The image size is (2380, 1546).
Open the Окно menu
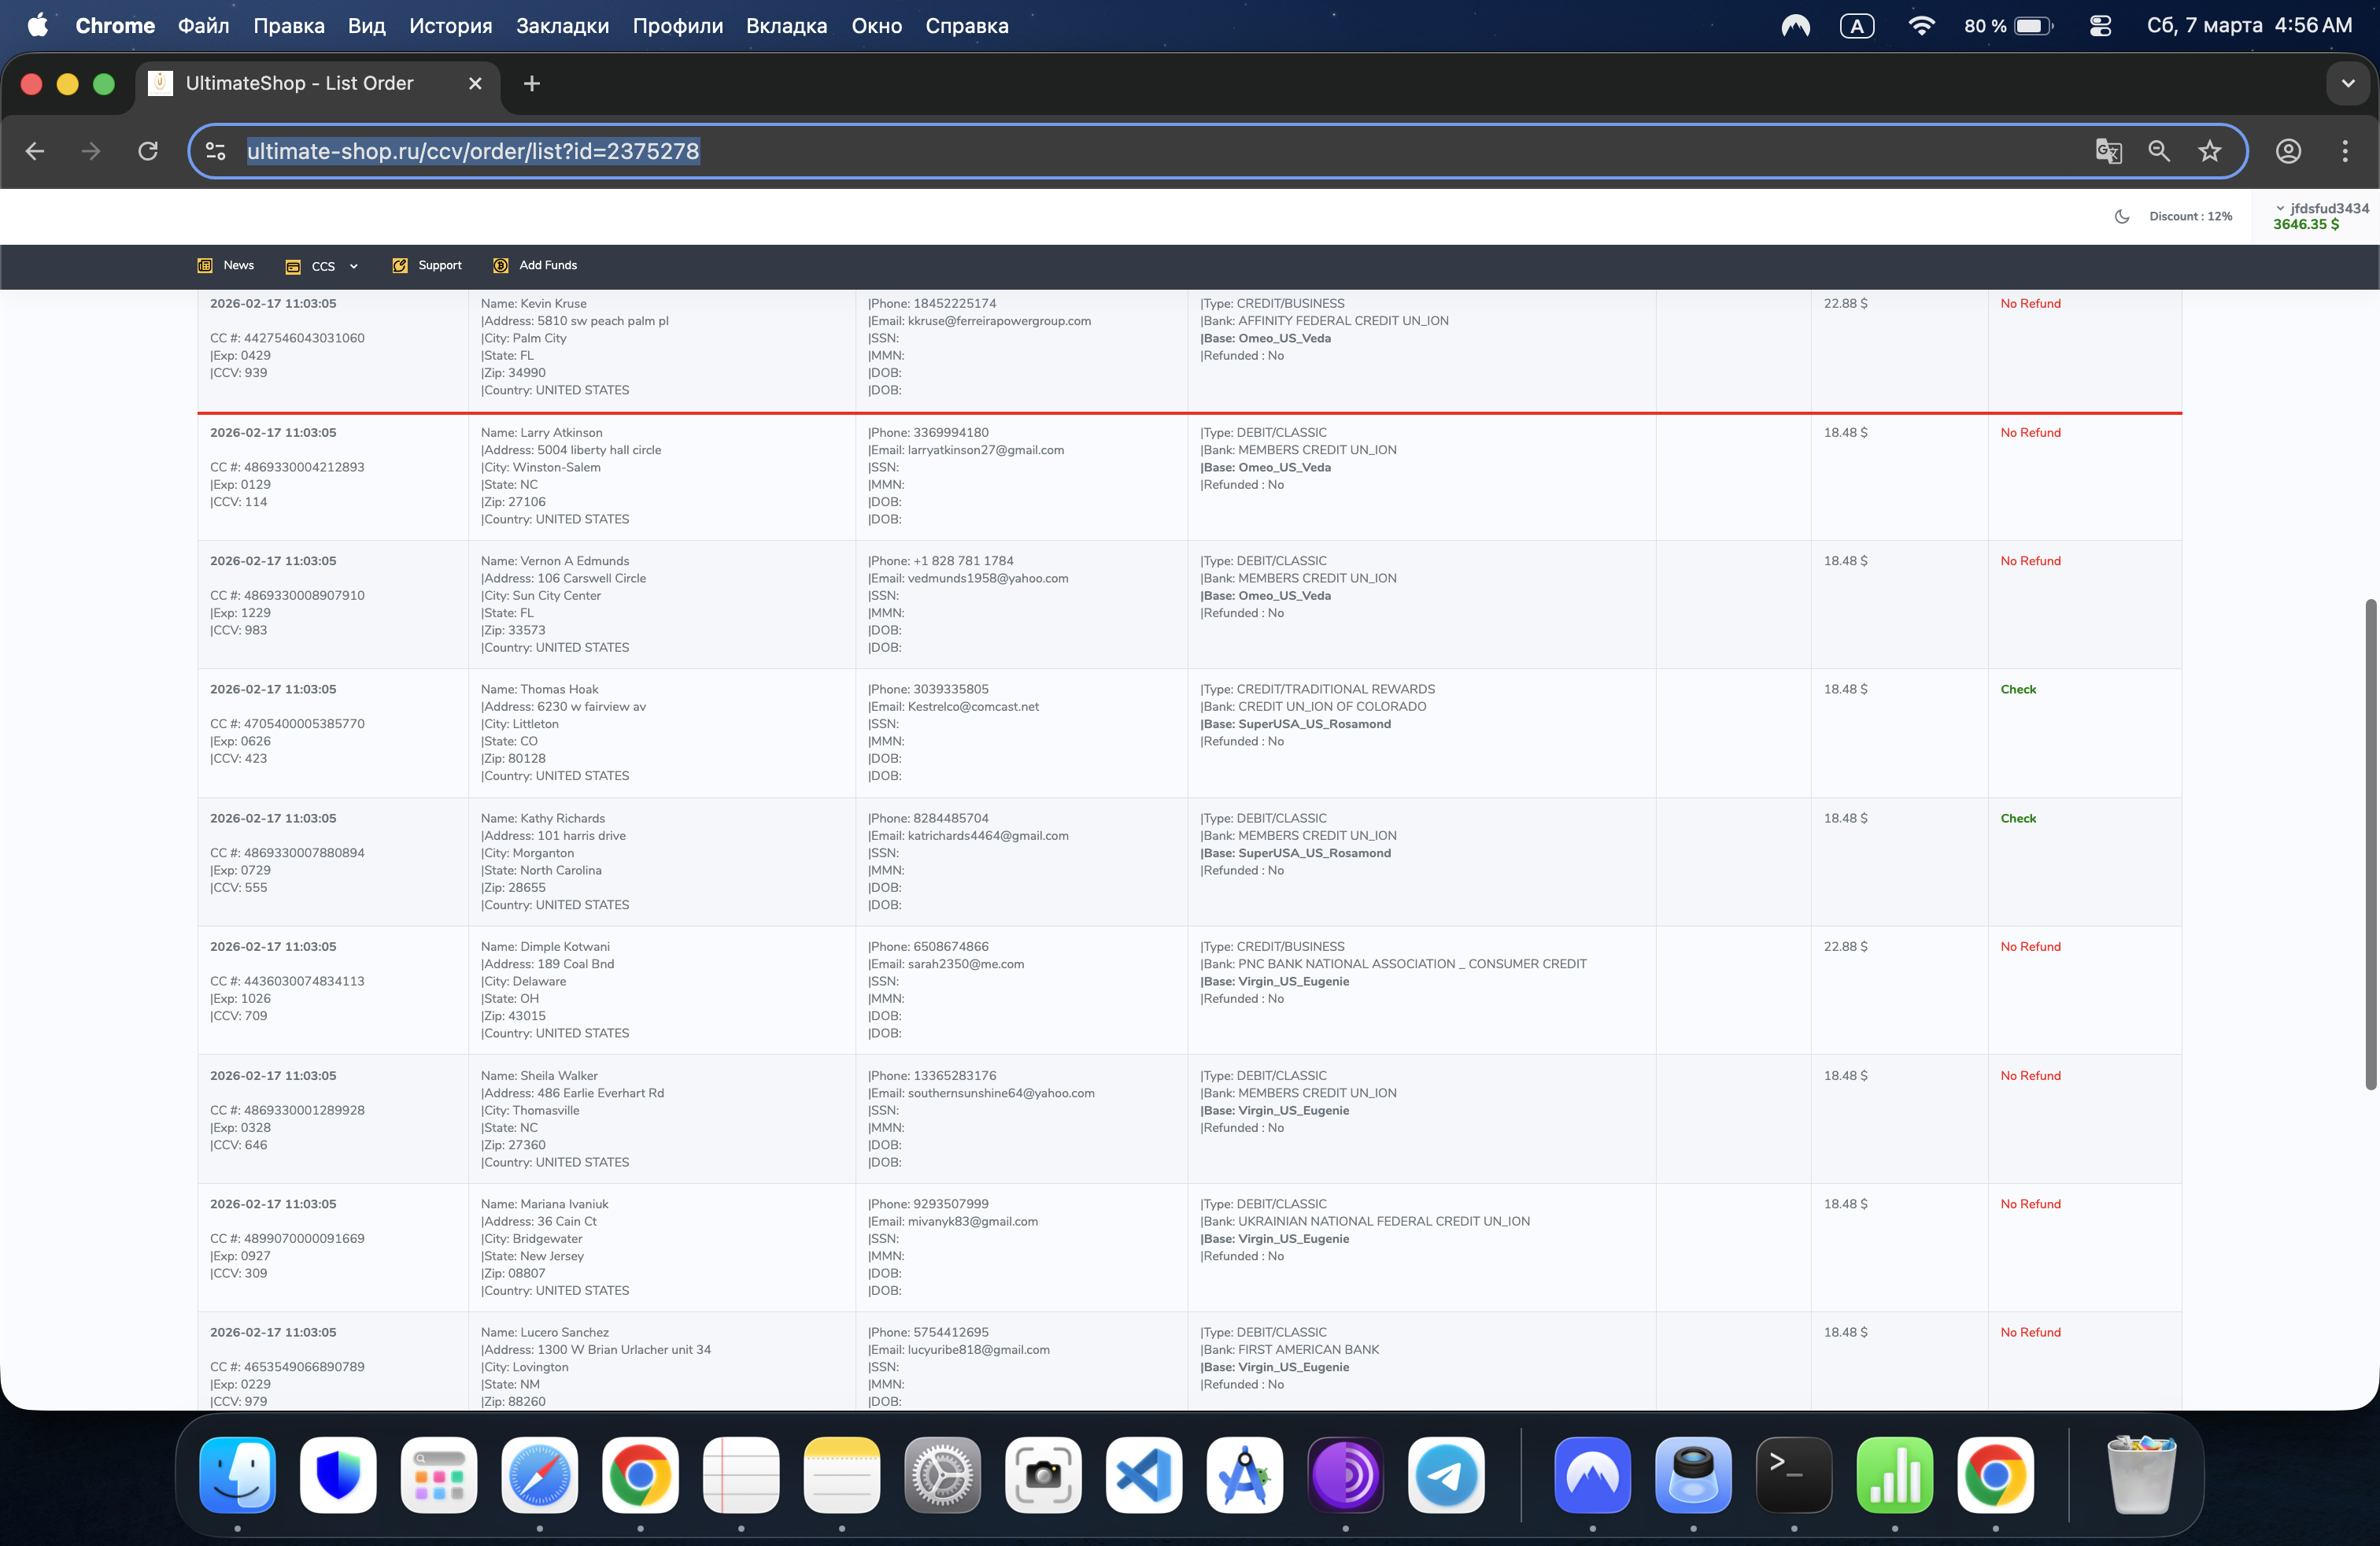877,26
